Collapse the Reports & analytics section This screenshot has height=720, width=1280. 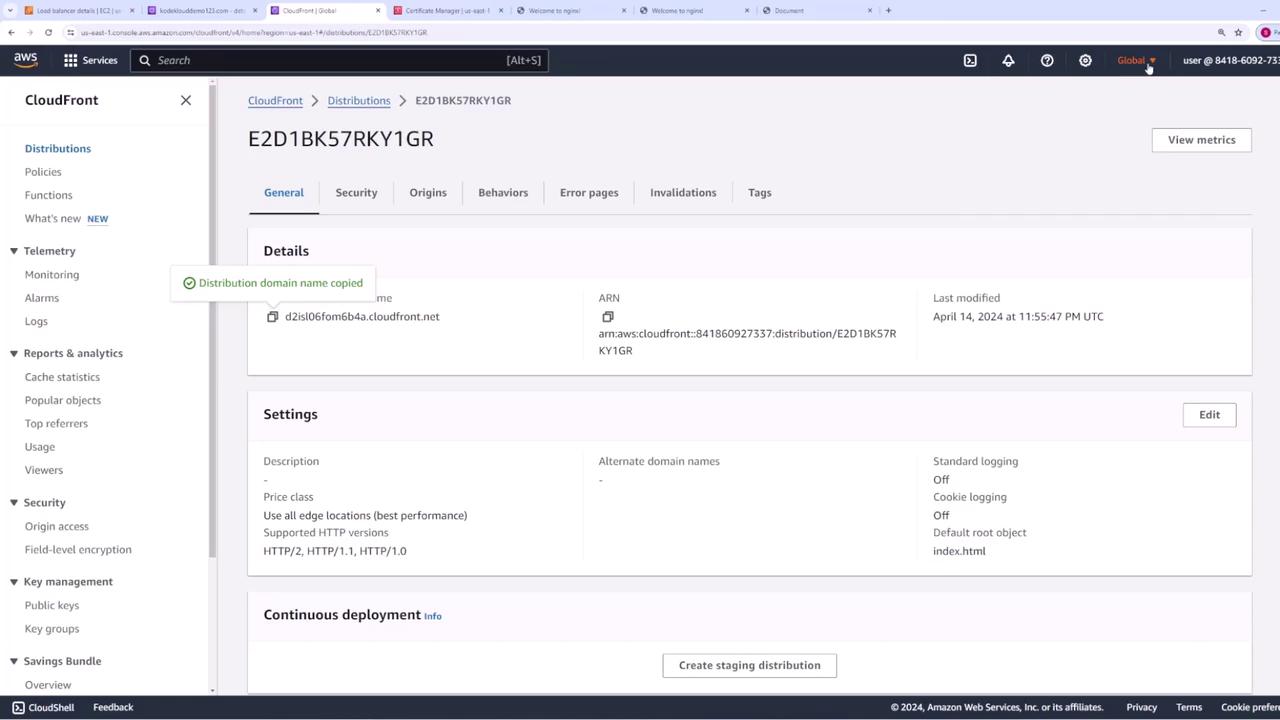tap(14, 353)
